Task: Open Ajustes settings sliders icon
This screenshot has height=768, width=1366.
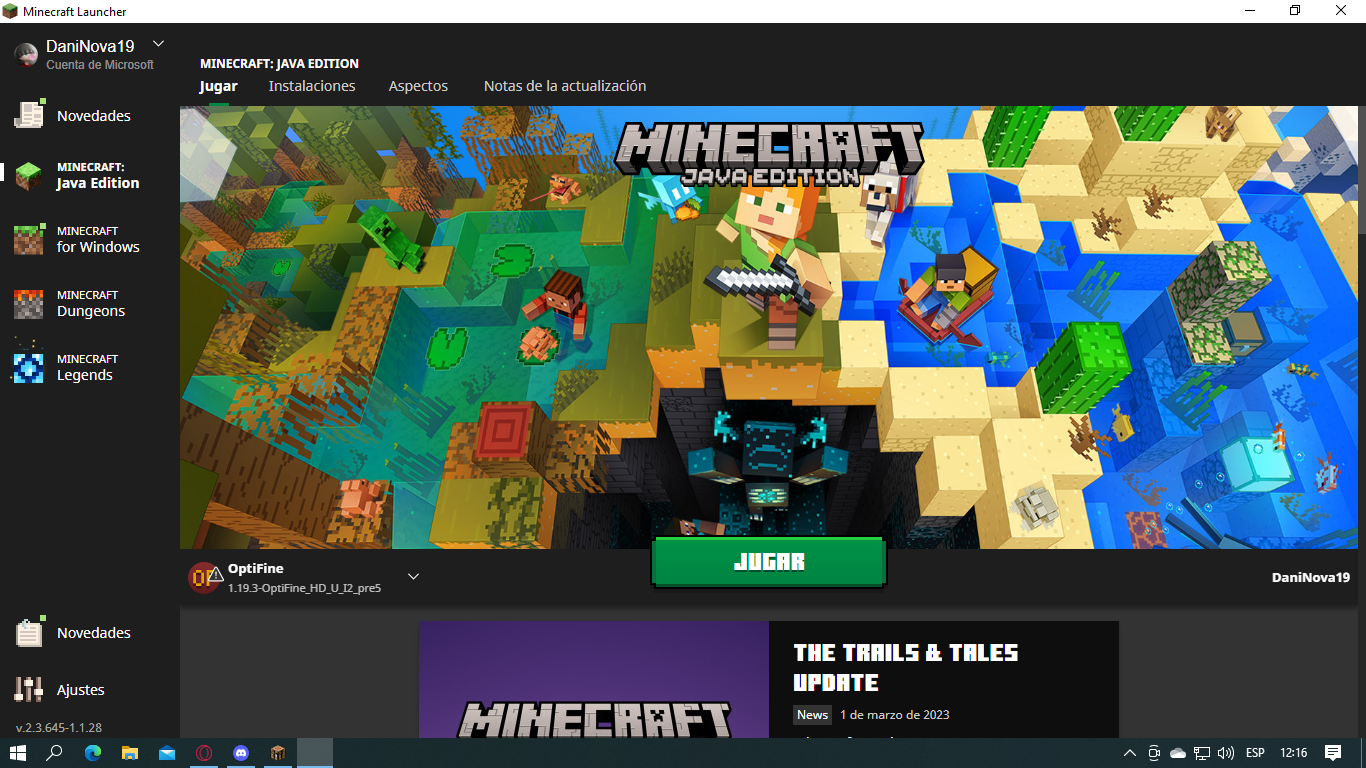Action: pyautogui.click(x=29, y=689)
